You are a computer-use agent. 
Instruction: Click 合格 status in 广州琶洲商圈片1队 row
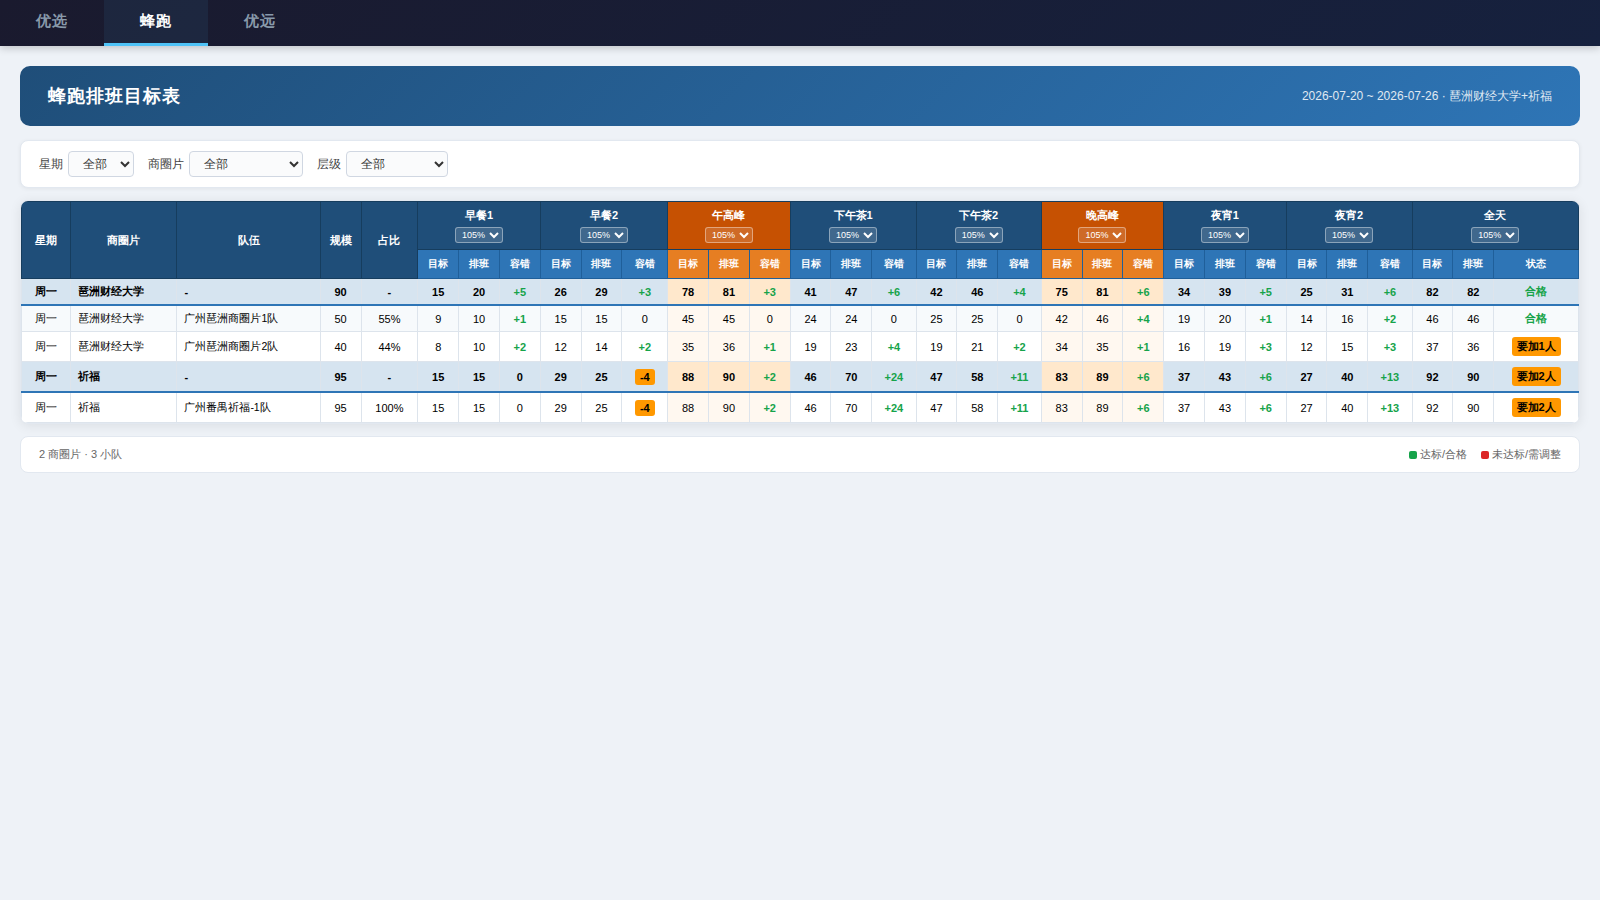coord(1536,319)
